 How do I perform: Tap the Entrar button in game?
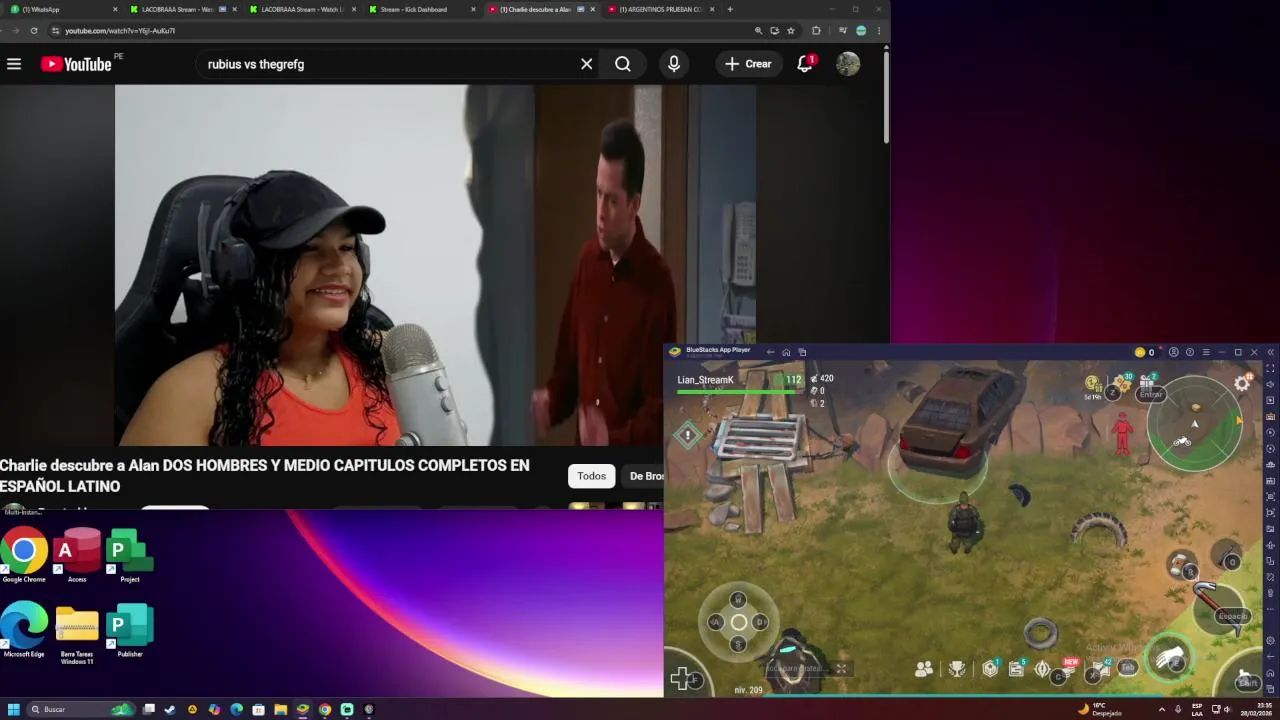click(x=1150, y=394)
